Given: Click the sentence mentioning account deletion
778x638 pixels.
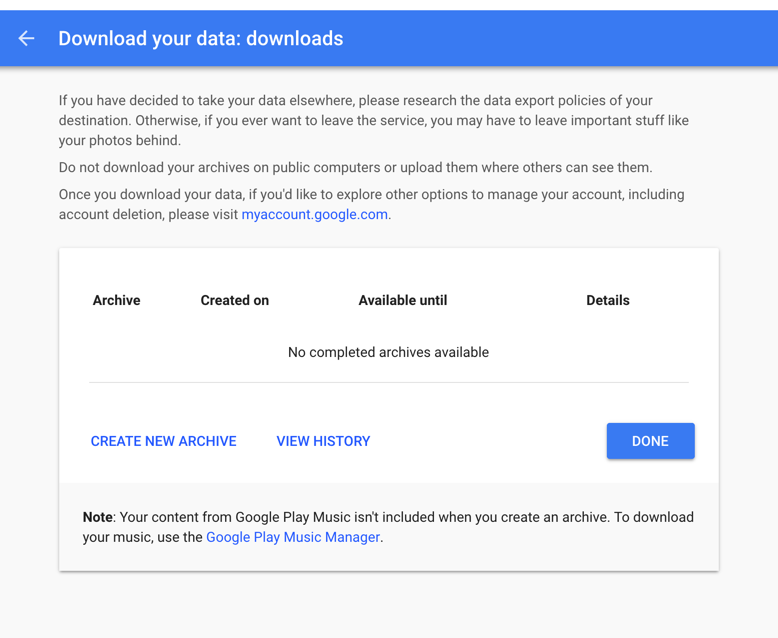Looking at the screenshot, I should 372,204.
